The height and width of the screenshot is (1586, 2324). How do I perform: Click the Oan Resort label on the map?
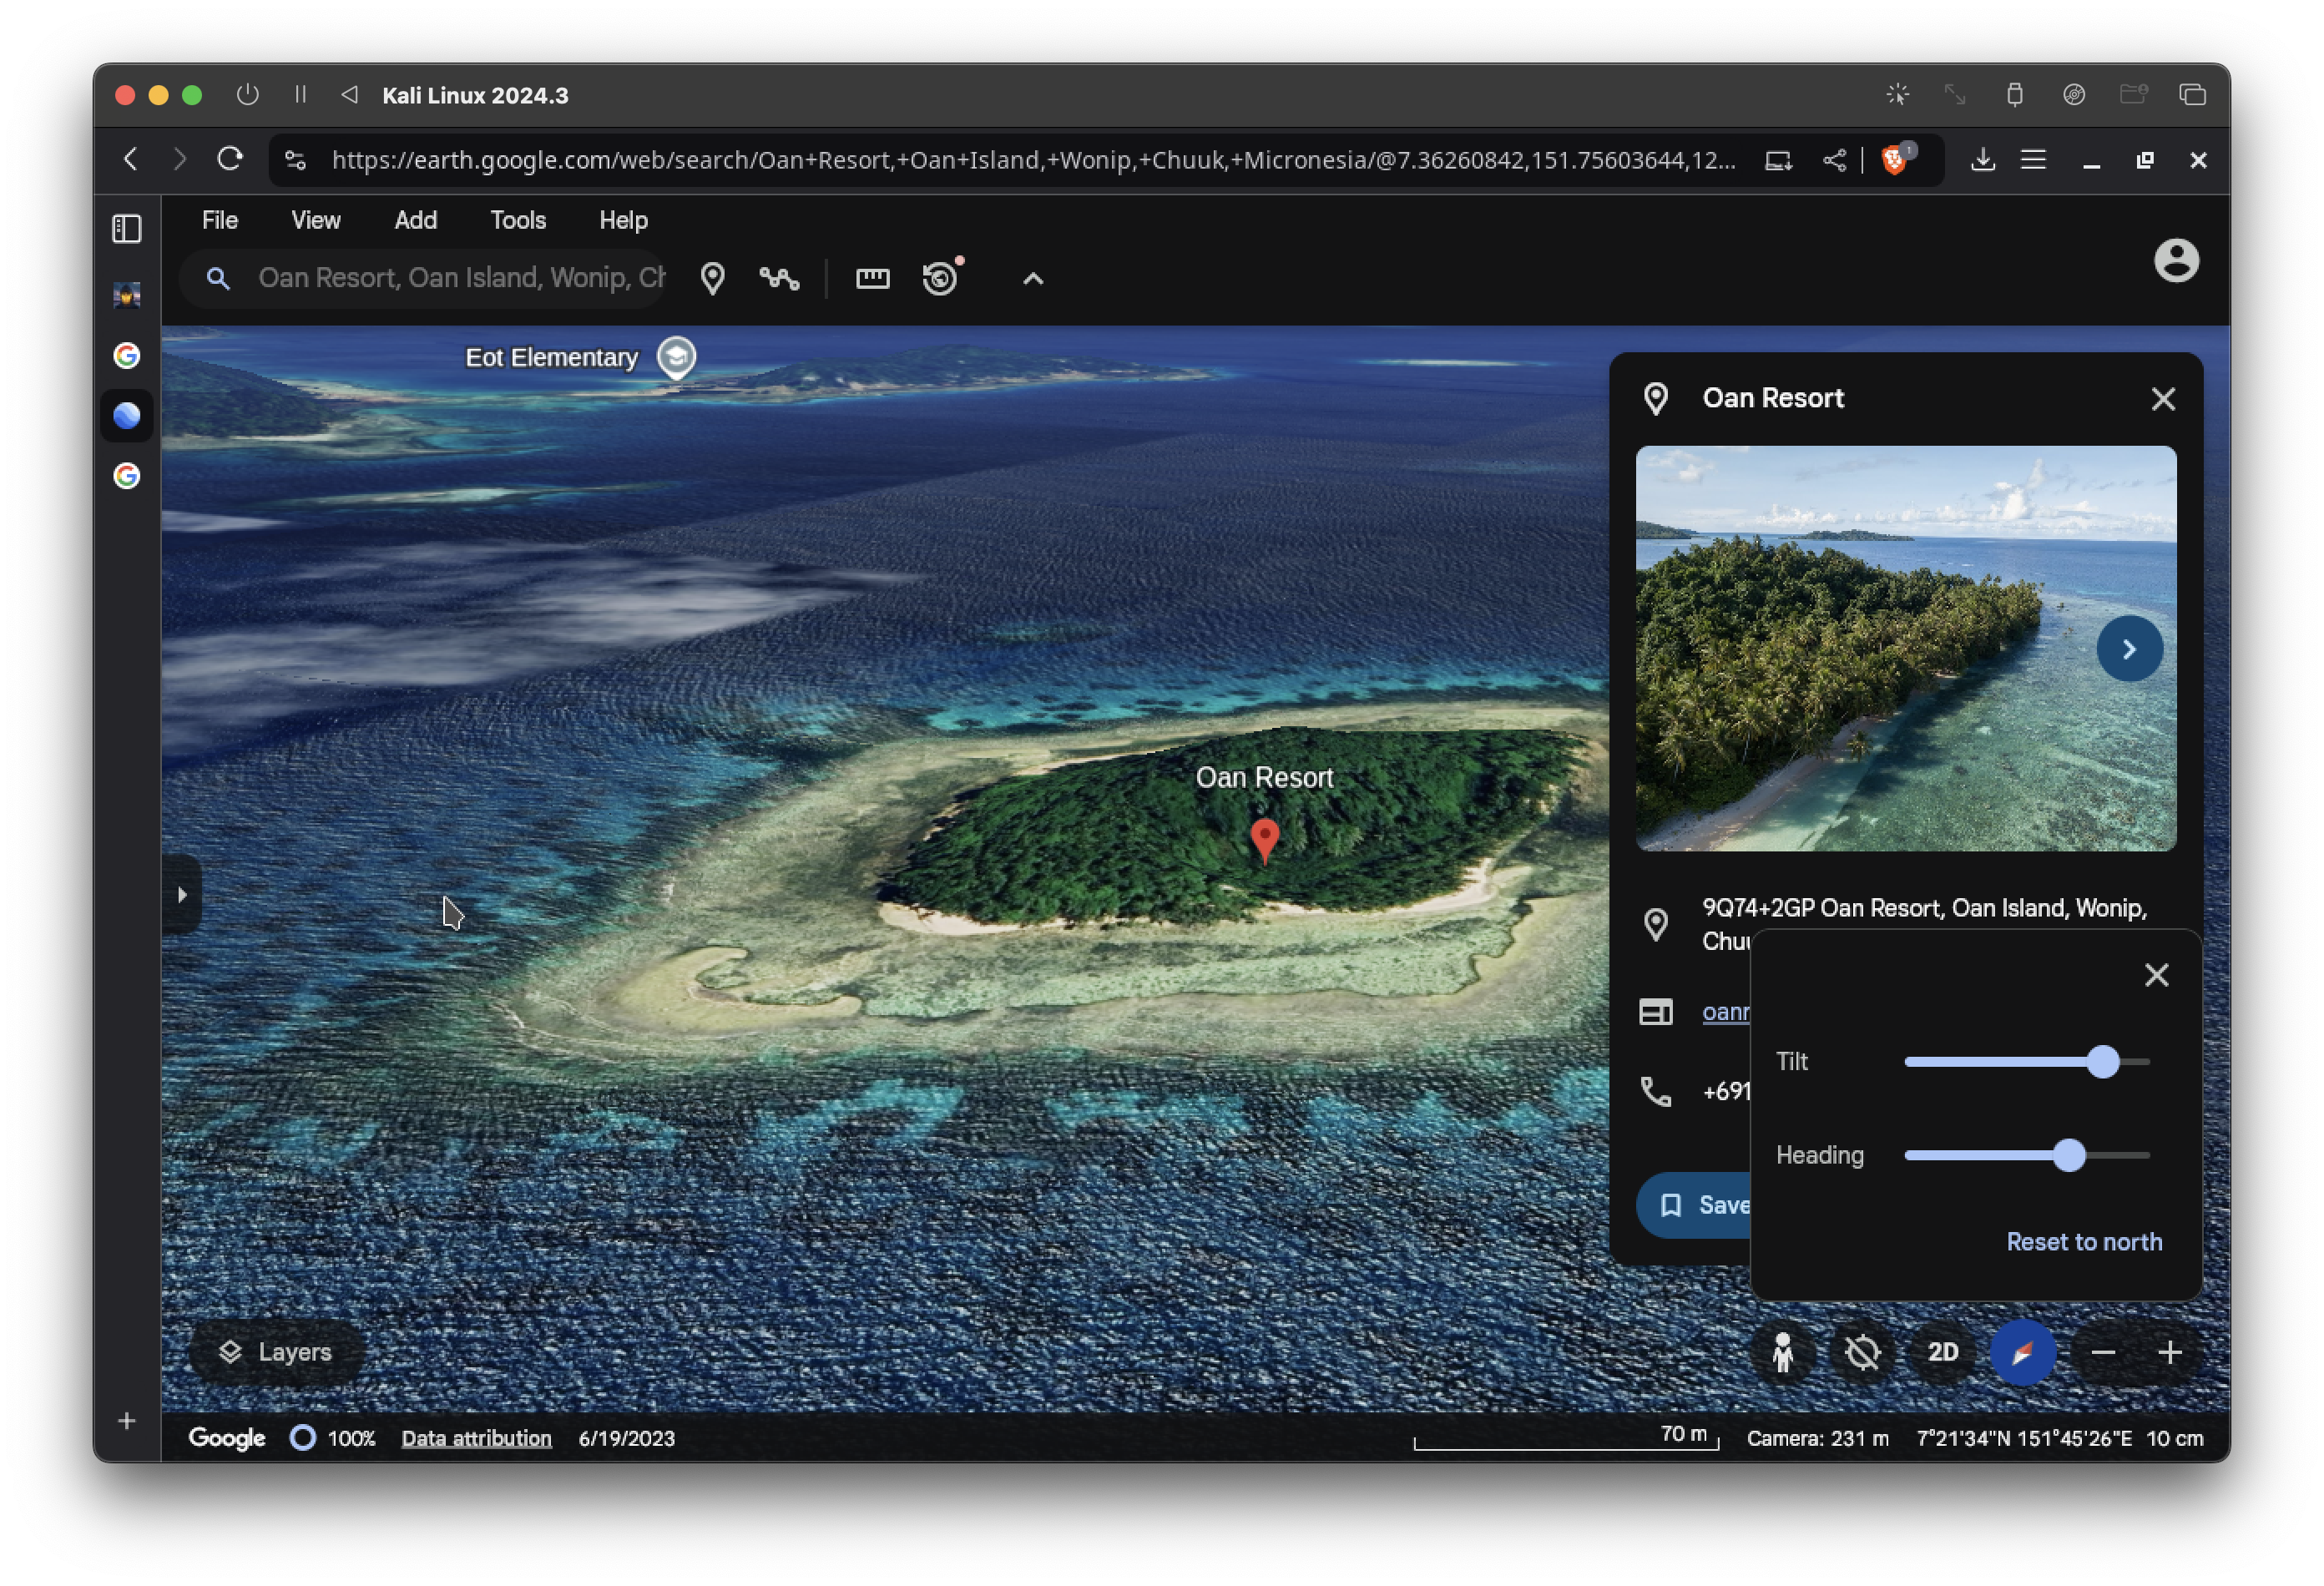pos(1264,777)
